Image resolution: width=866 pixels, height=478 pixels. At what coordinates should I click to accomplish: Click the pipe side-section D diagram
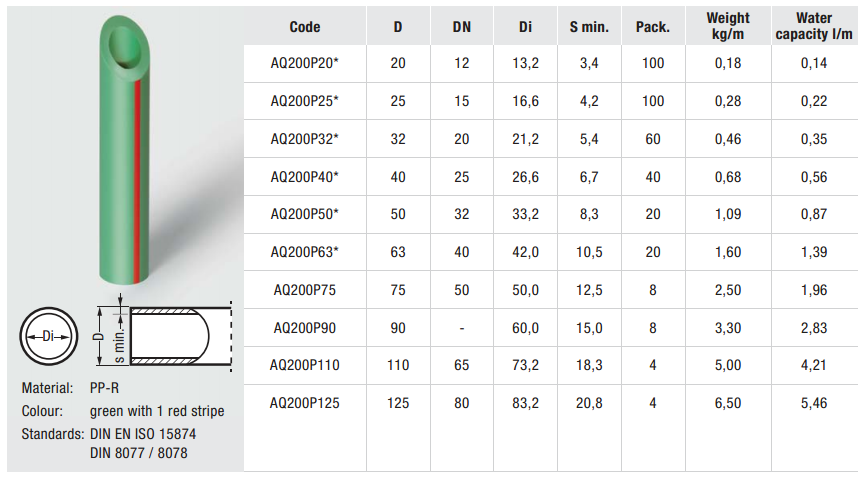(164, 336)
